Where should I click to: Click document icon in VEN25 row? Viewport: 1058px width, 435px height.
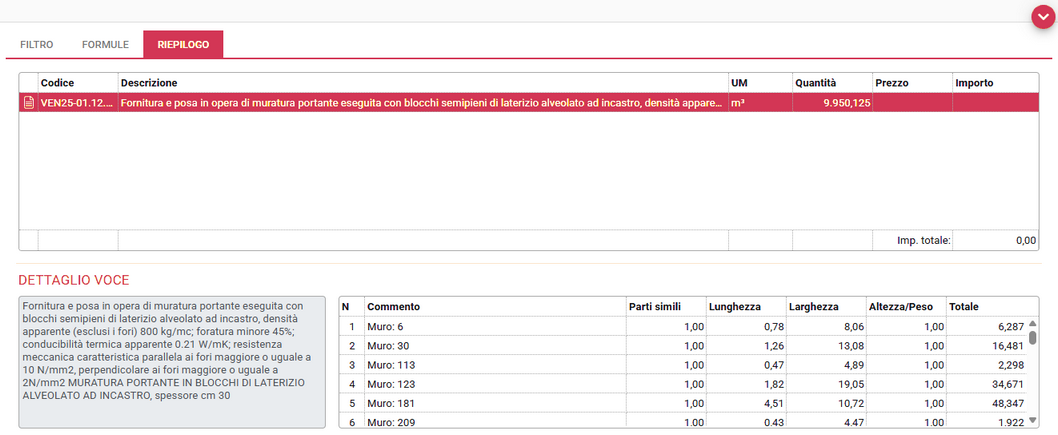28,102
